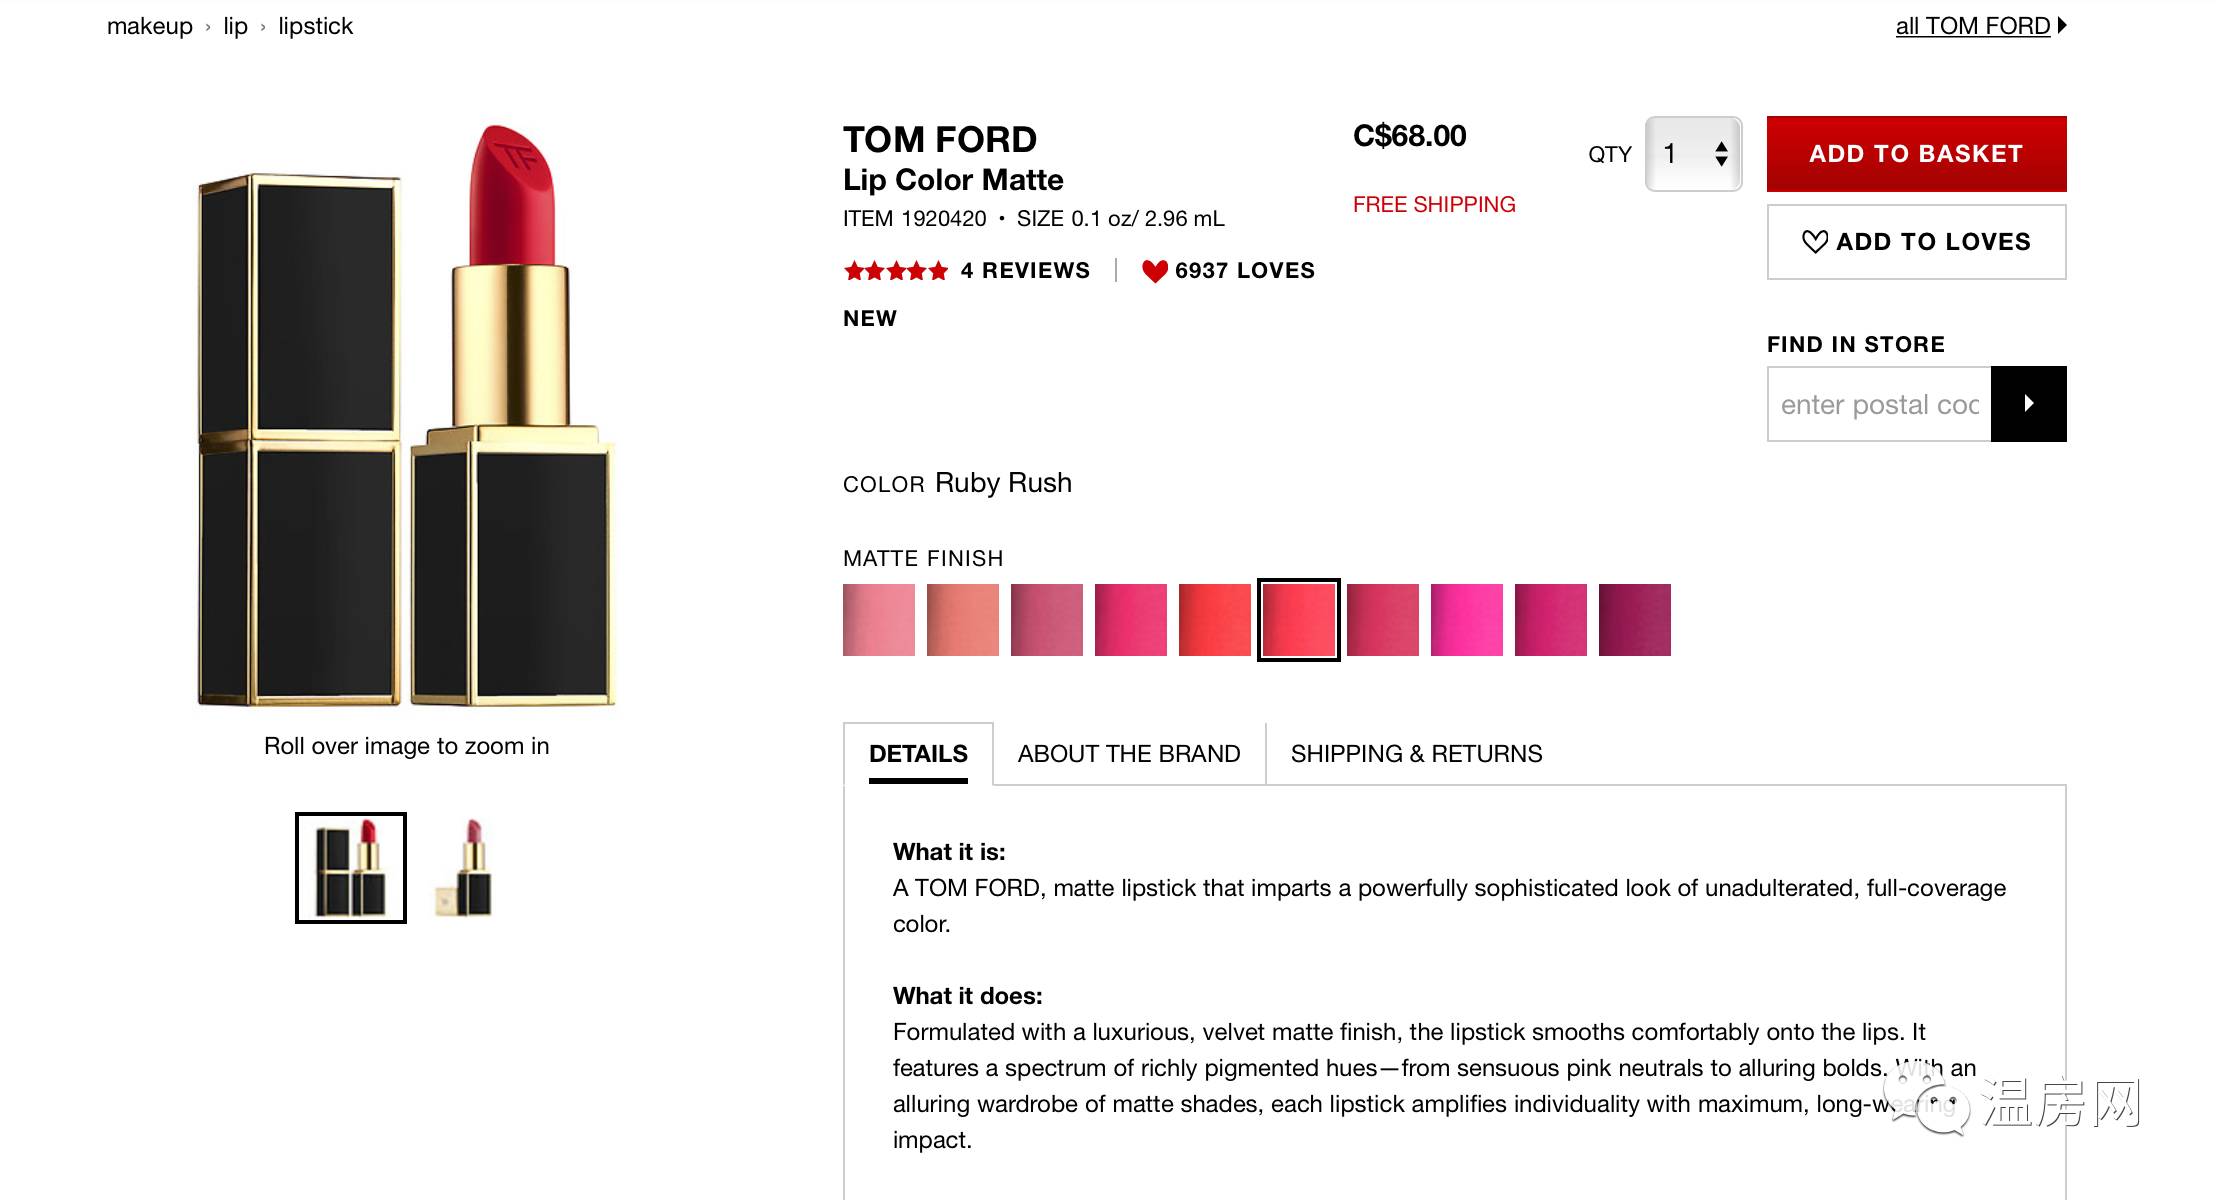Open the makeup breadcrumb category
Image resolution: width=2216 pixels, height=1200 pixels.
(150, 26)
